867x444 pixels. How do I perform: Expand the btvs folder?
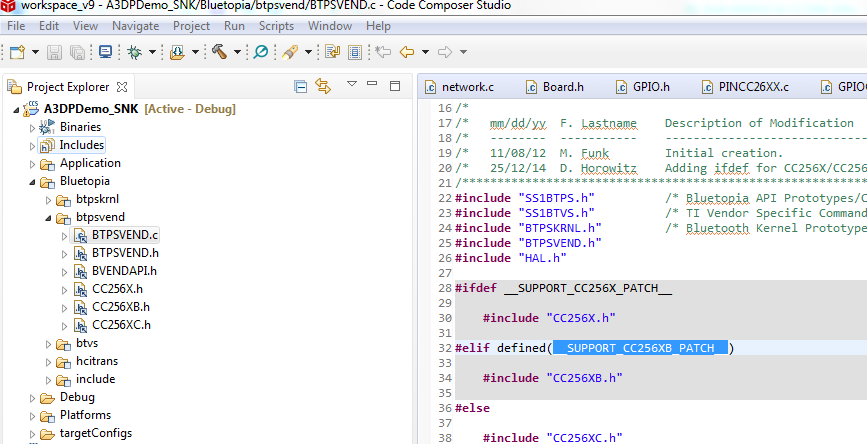click(48, 344)
